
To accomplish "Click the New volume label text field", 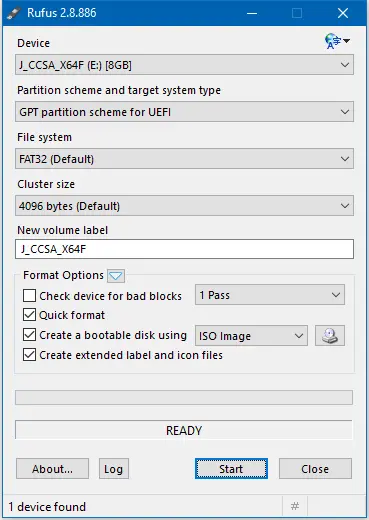I will point(184,249).
